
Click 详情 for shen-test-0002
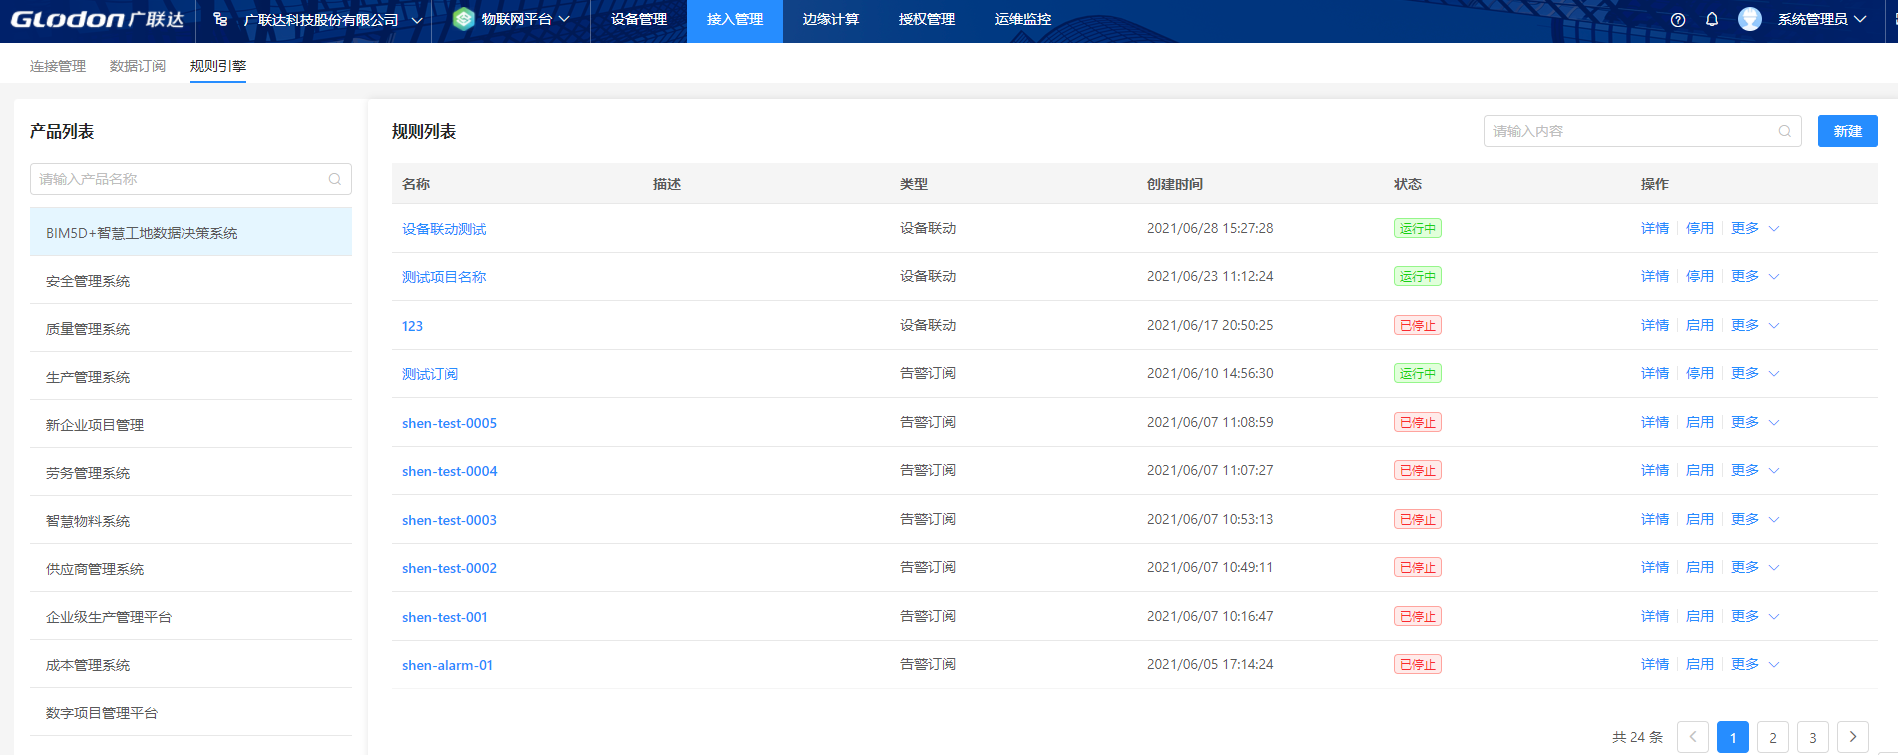(1655, 567)
